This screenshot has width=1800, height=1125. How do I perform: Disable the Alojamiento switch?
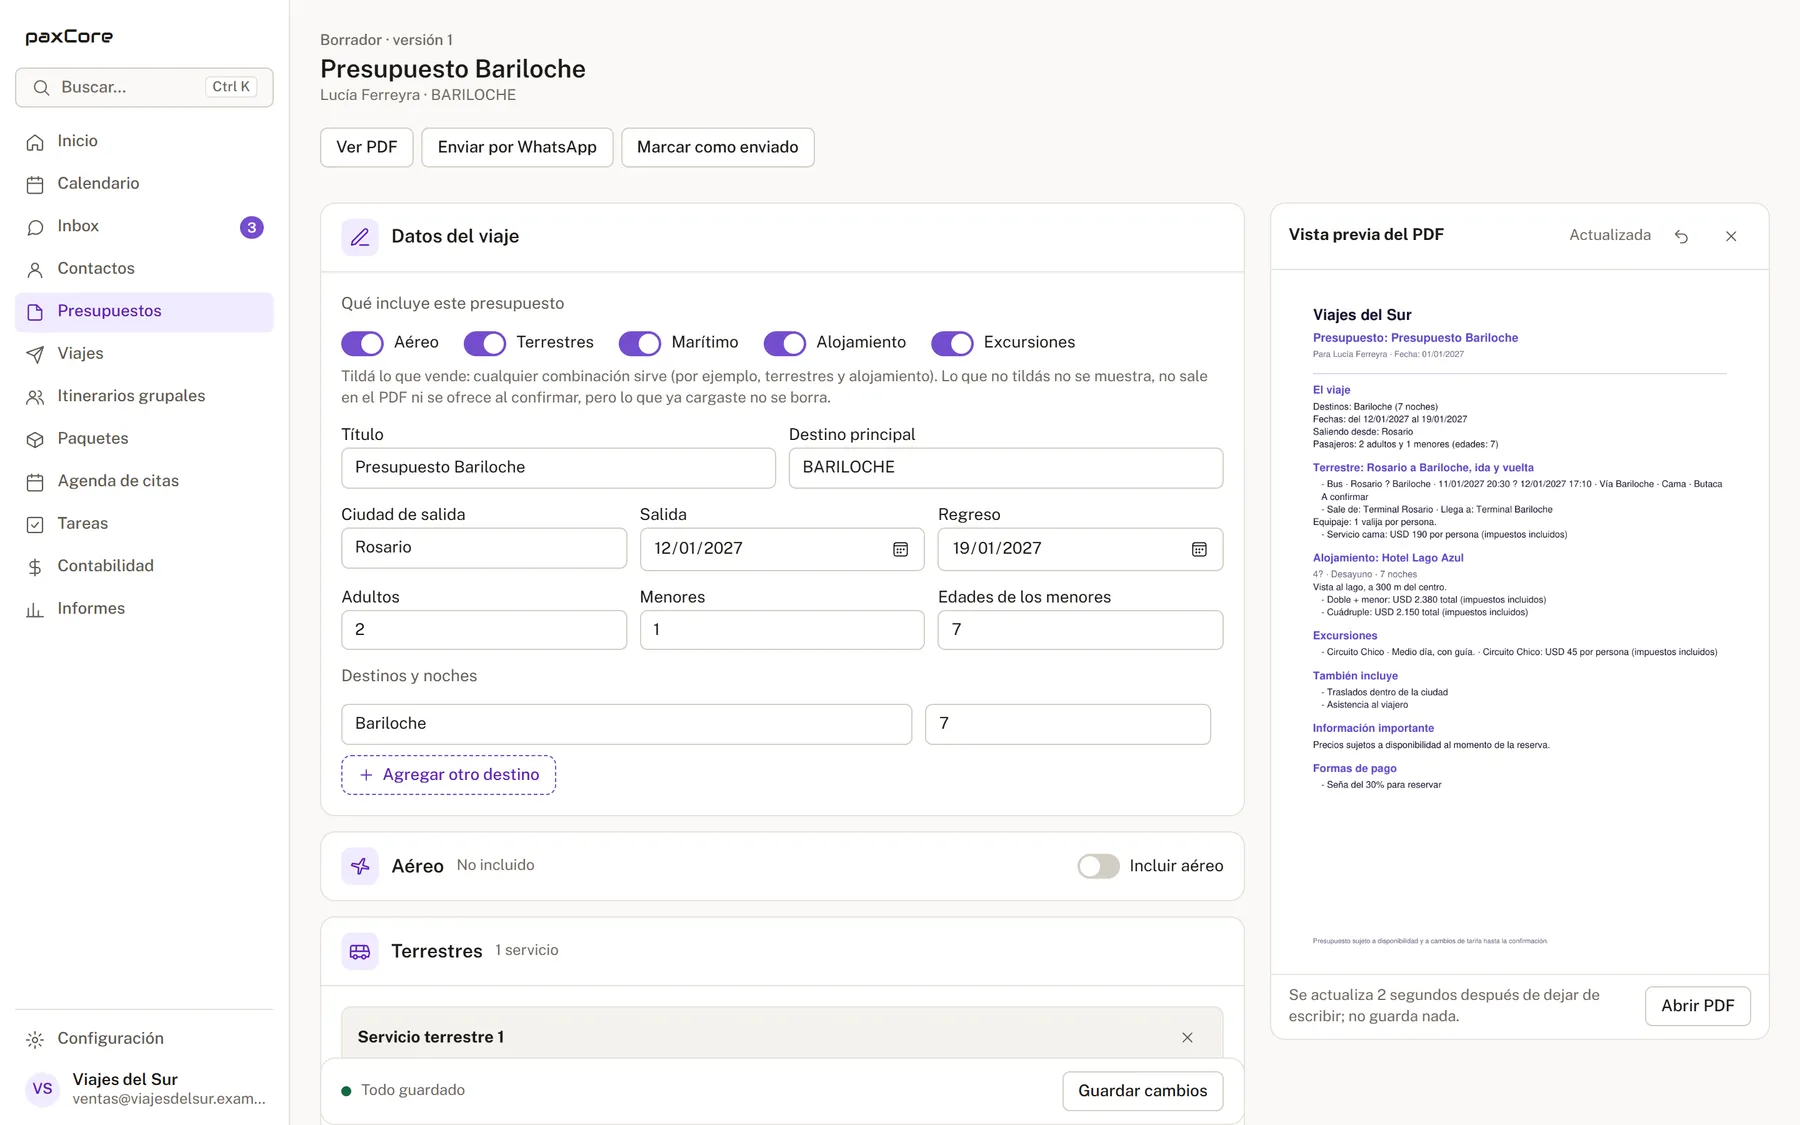click(785, 343)
